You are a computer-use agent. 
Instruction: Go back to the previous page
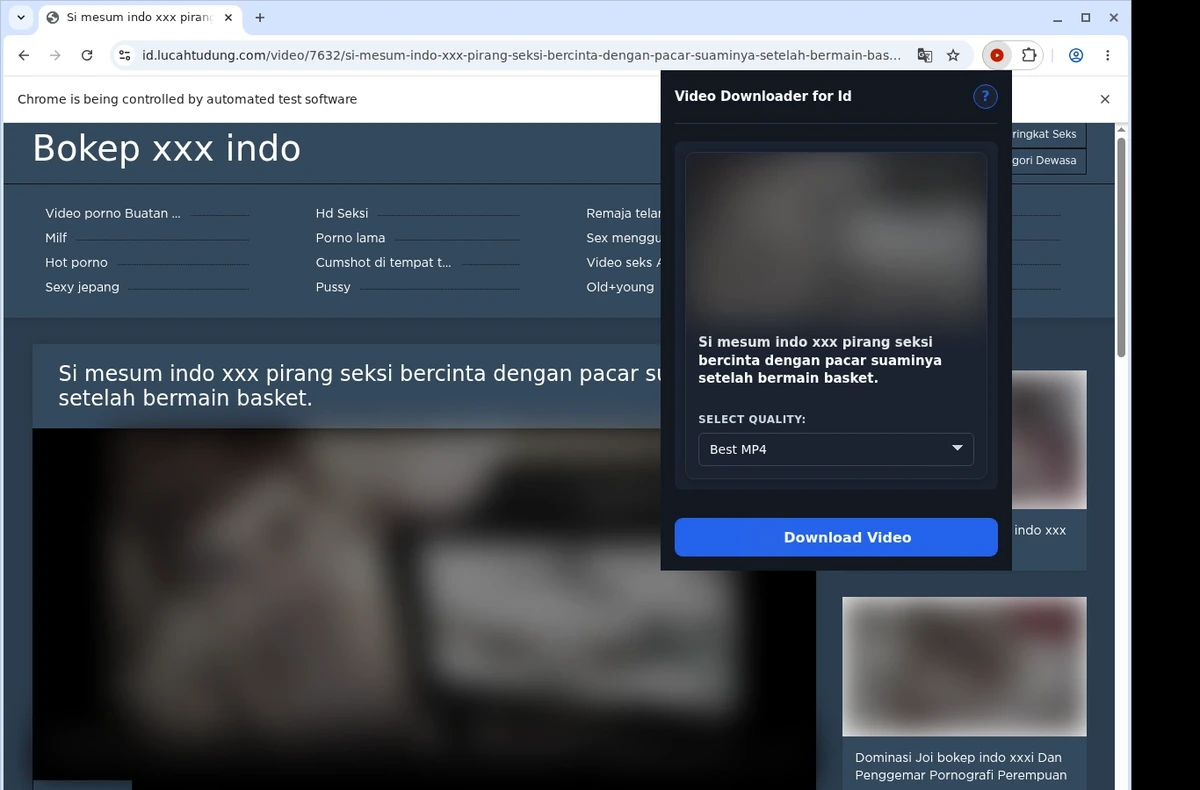tap(24, 56)
